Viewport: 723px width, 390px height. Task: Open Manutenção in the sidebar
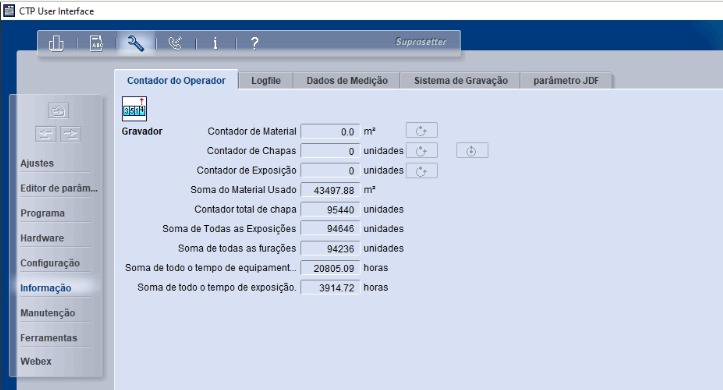coord(47,313)
